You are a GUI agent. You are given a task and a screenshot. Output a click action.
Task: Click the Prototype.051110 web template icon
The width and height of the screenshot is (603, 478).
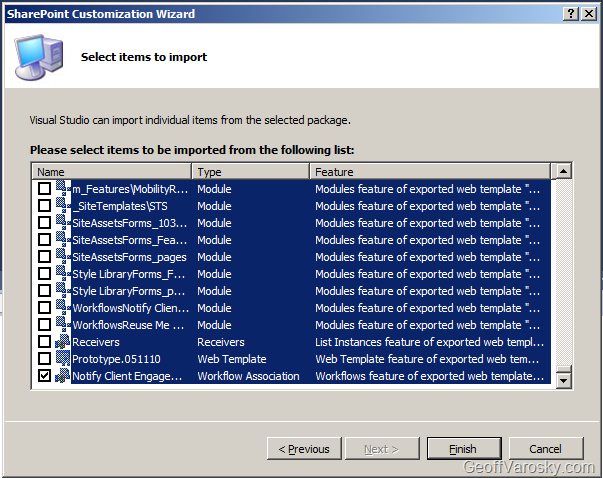(63, 359)
